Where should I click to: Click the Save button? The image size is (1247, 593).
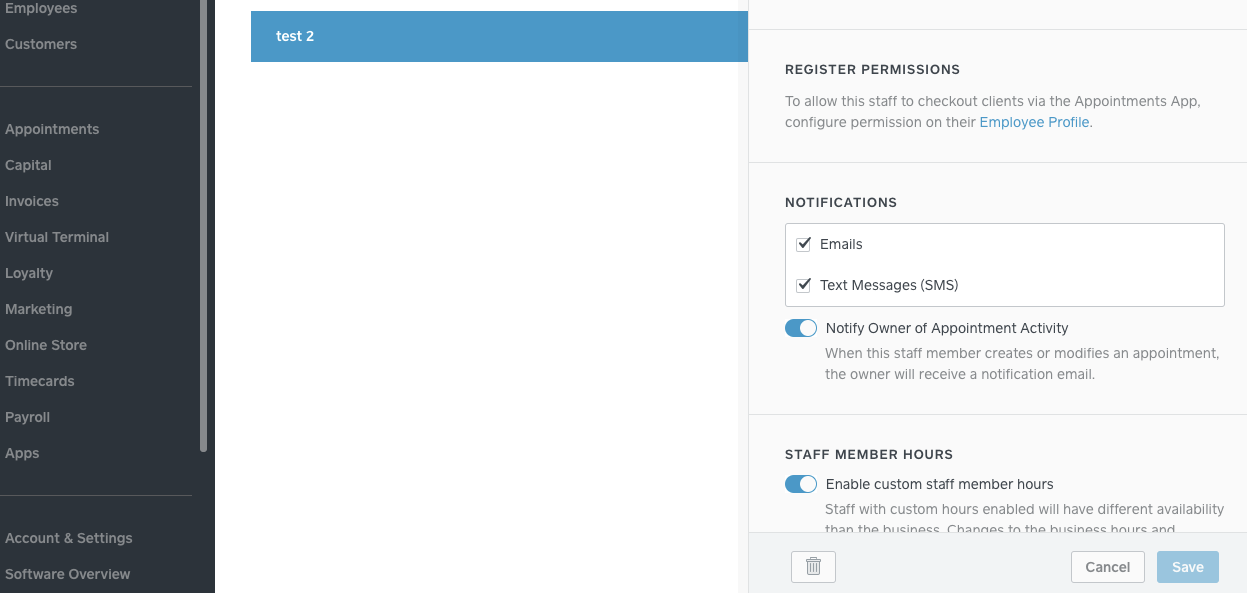coord(1187,567)
